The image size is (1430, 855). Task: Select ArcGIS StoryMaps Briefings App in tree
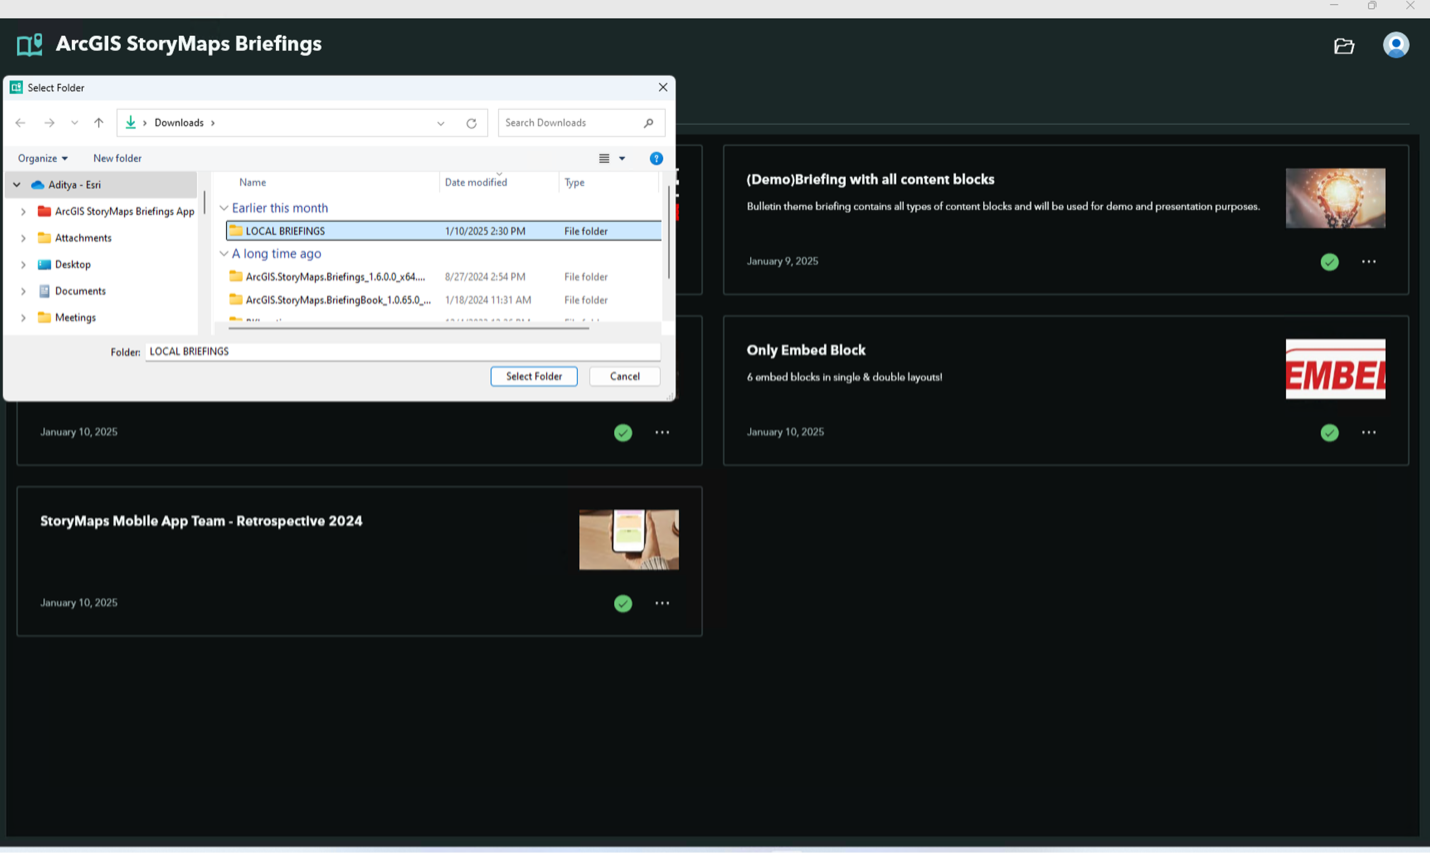point(125,212)
